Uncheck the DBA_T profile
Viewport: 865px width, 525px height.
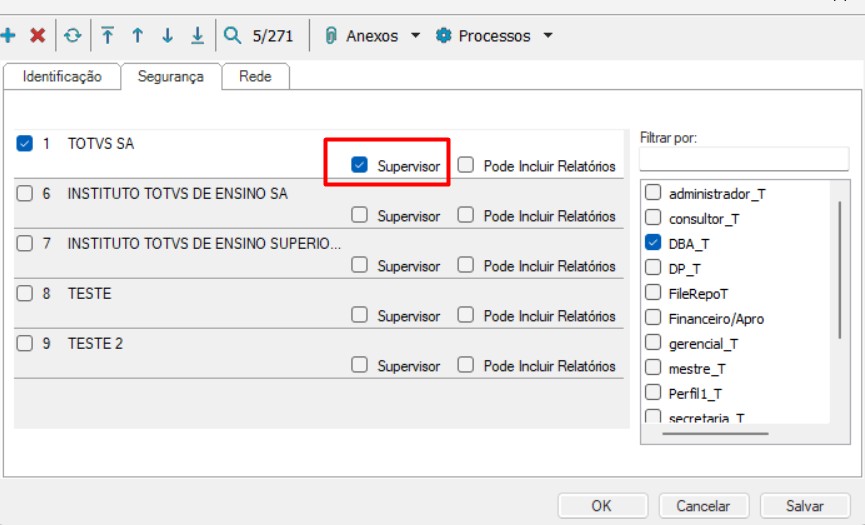click(x=653, y=243)
